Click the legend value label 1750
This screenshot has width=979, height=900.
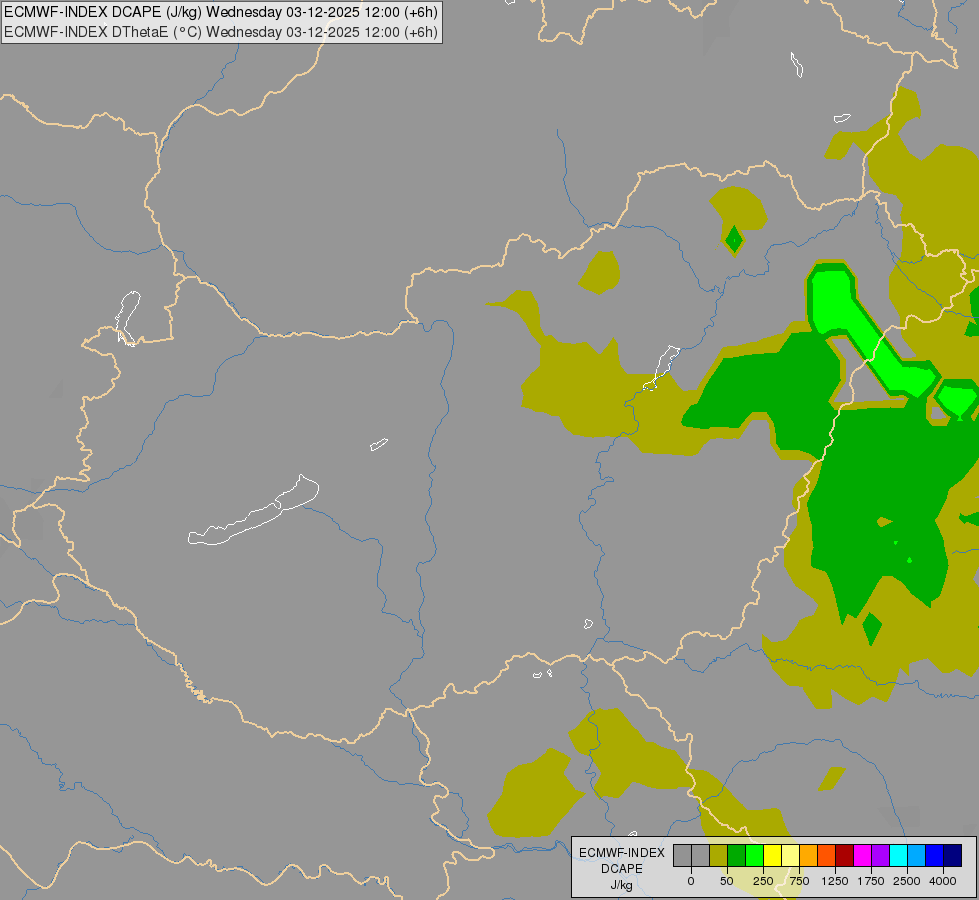point(871,881)
